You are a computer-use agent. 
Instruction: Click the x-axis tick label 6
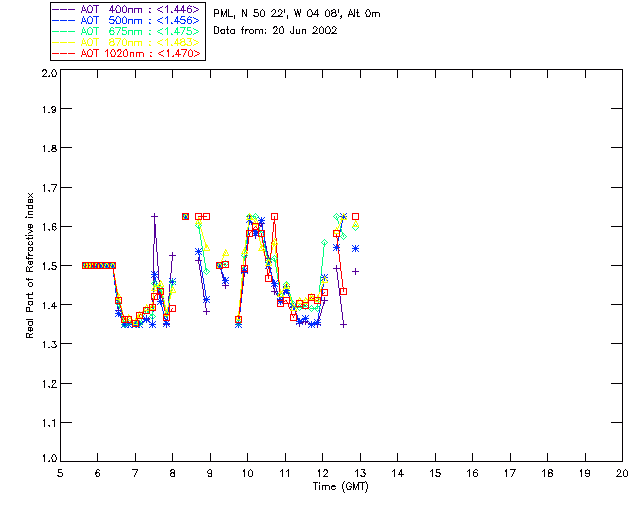click(x=98, y=473)
